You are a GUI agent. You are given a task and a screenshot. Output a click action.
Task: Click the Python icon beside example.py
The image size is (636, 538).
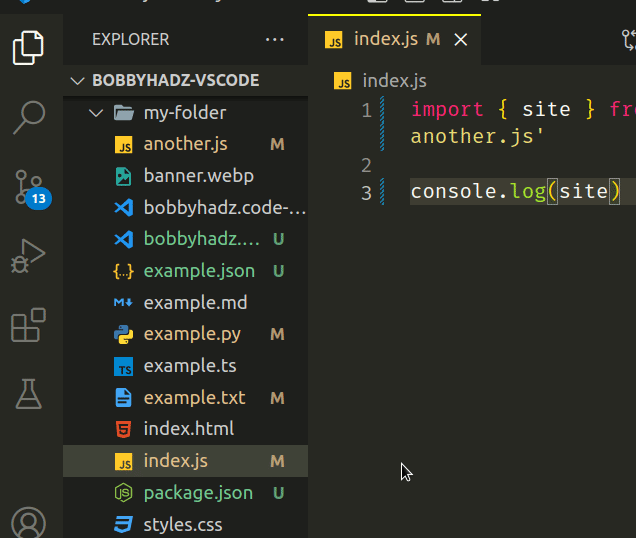pyautogui.click(x=123, y=334)
